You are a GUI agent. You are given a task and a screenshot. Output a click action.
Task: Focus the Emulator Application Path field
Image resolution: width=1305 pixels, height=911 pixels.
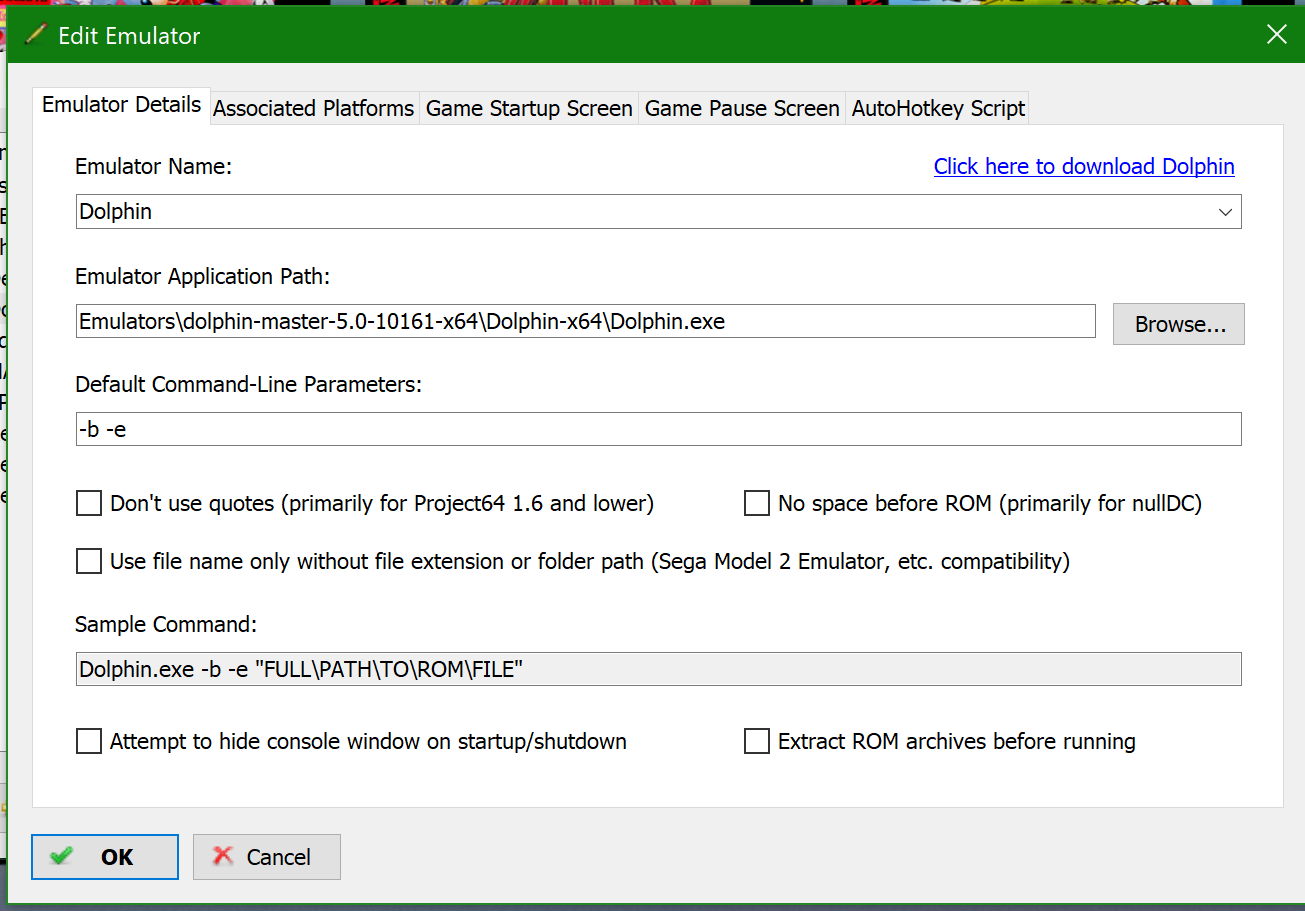[x=586, y=322]
